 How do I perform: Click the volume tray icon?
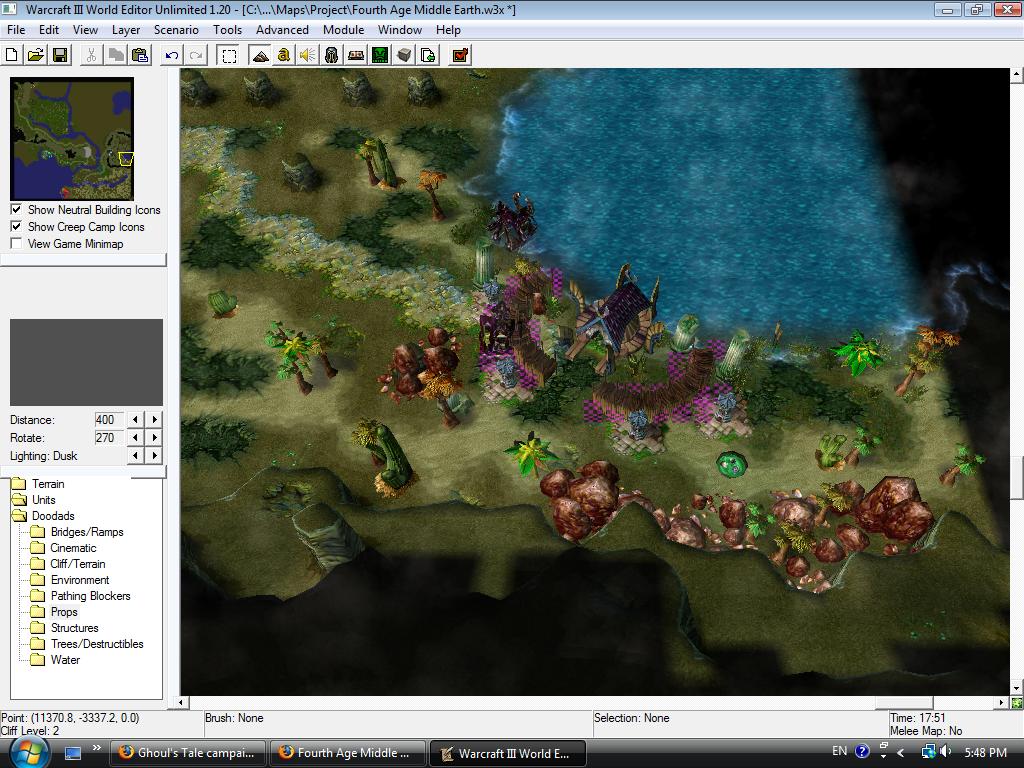tap(945, 752)
